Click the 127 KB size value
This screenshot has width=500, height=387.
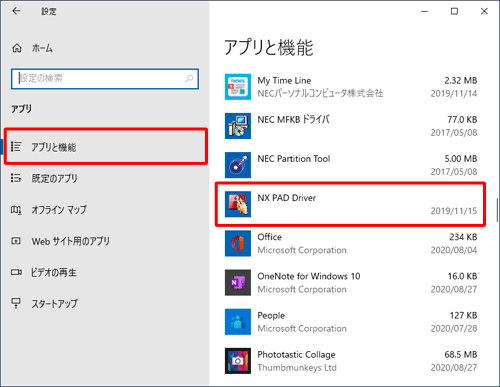point(463,315)
